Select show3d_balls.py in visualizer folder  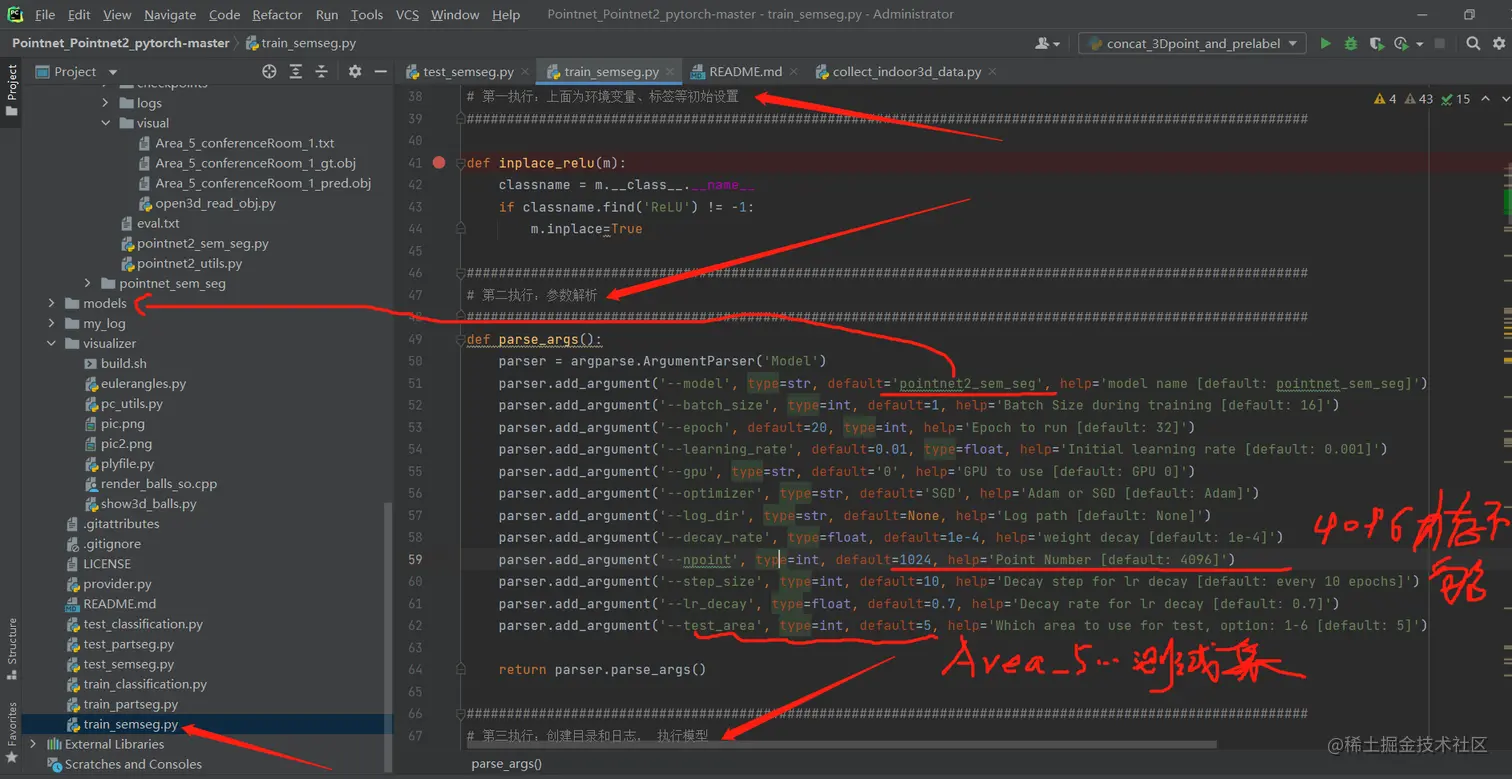pyautogui.click(x=149, y=504)
